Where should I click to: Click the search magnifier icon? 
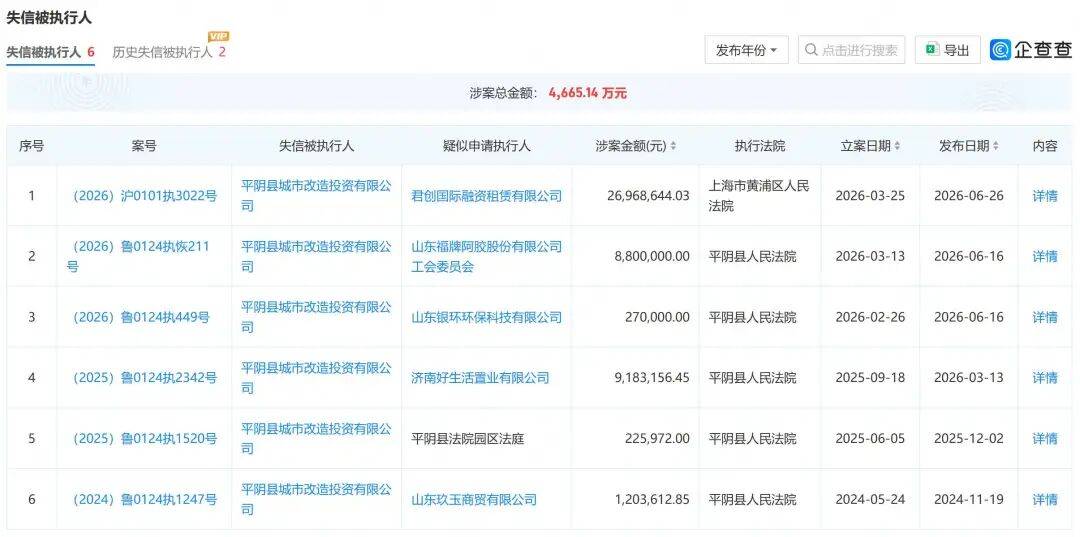811,50
